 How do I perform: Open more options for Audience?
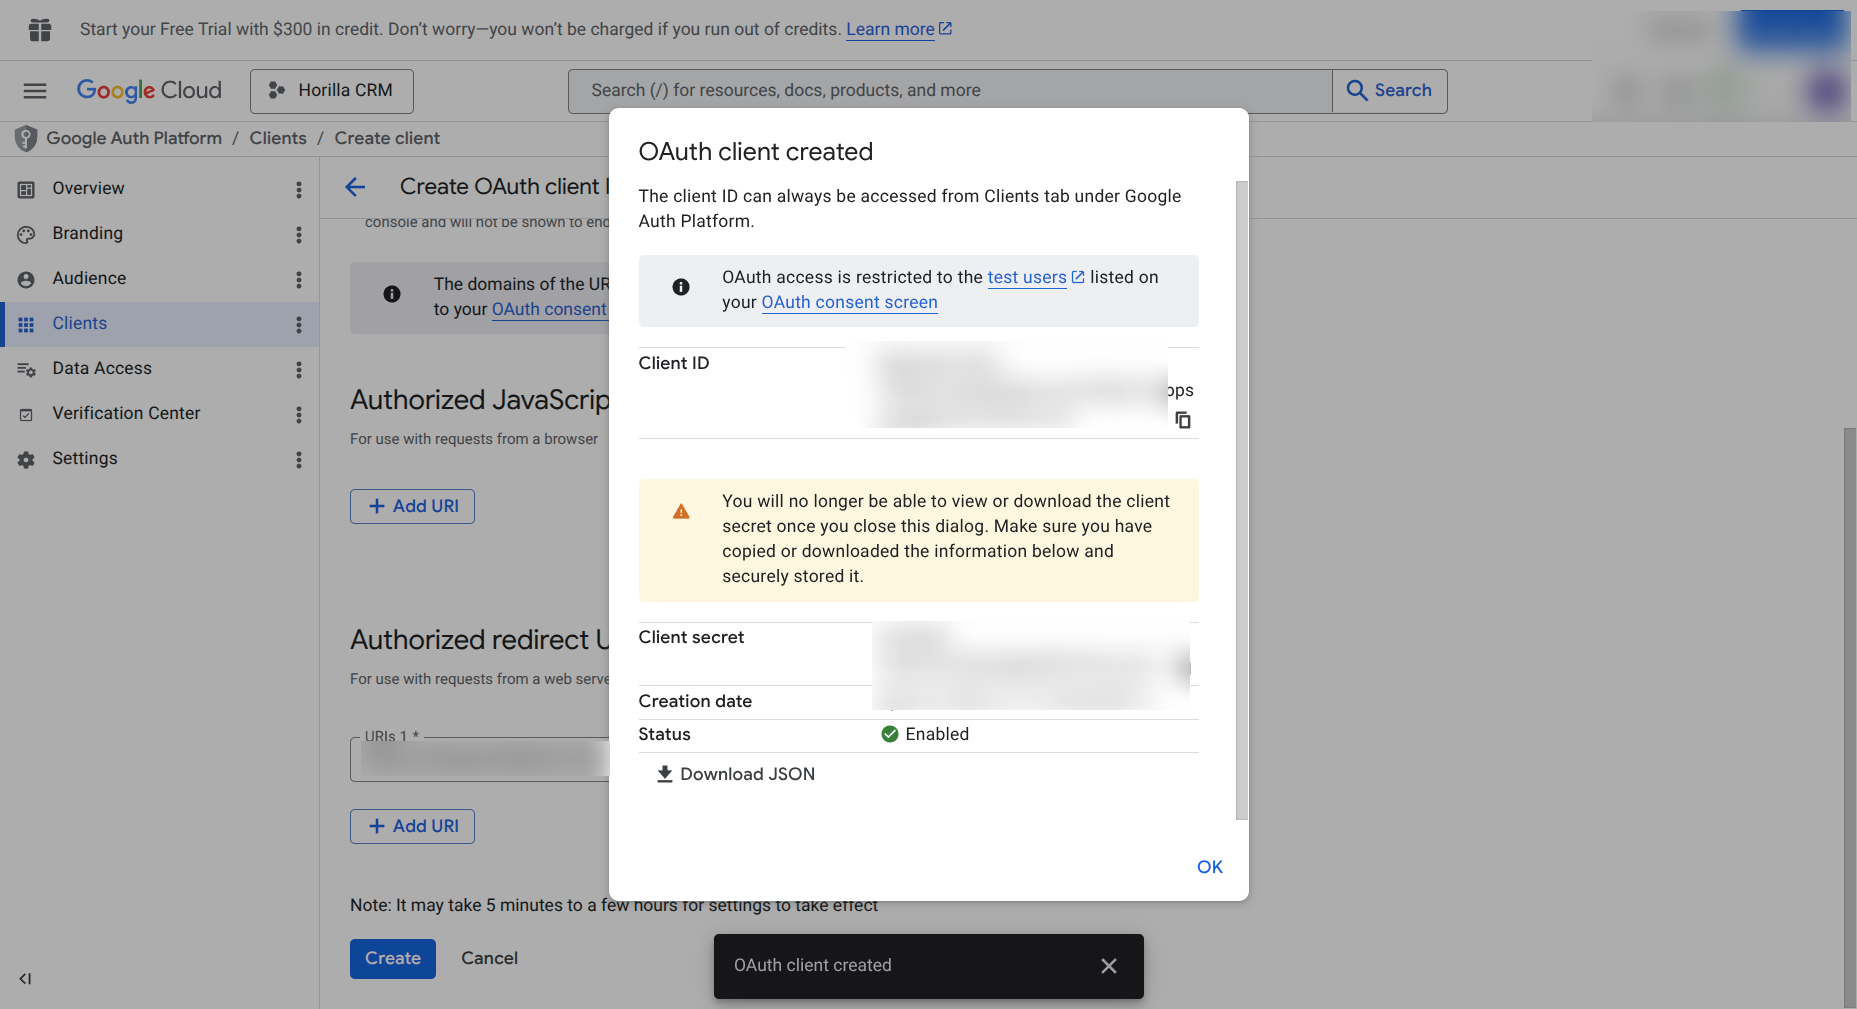tap(298, 279)
